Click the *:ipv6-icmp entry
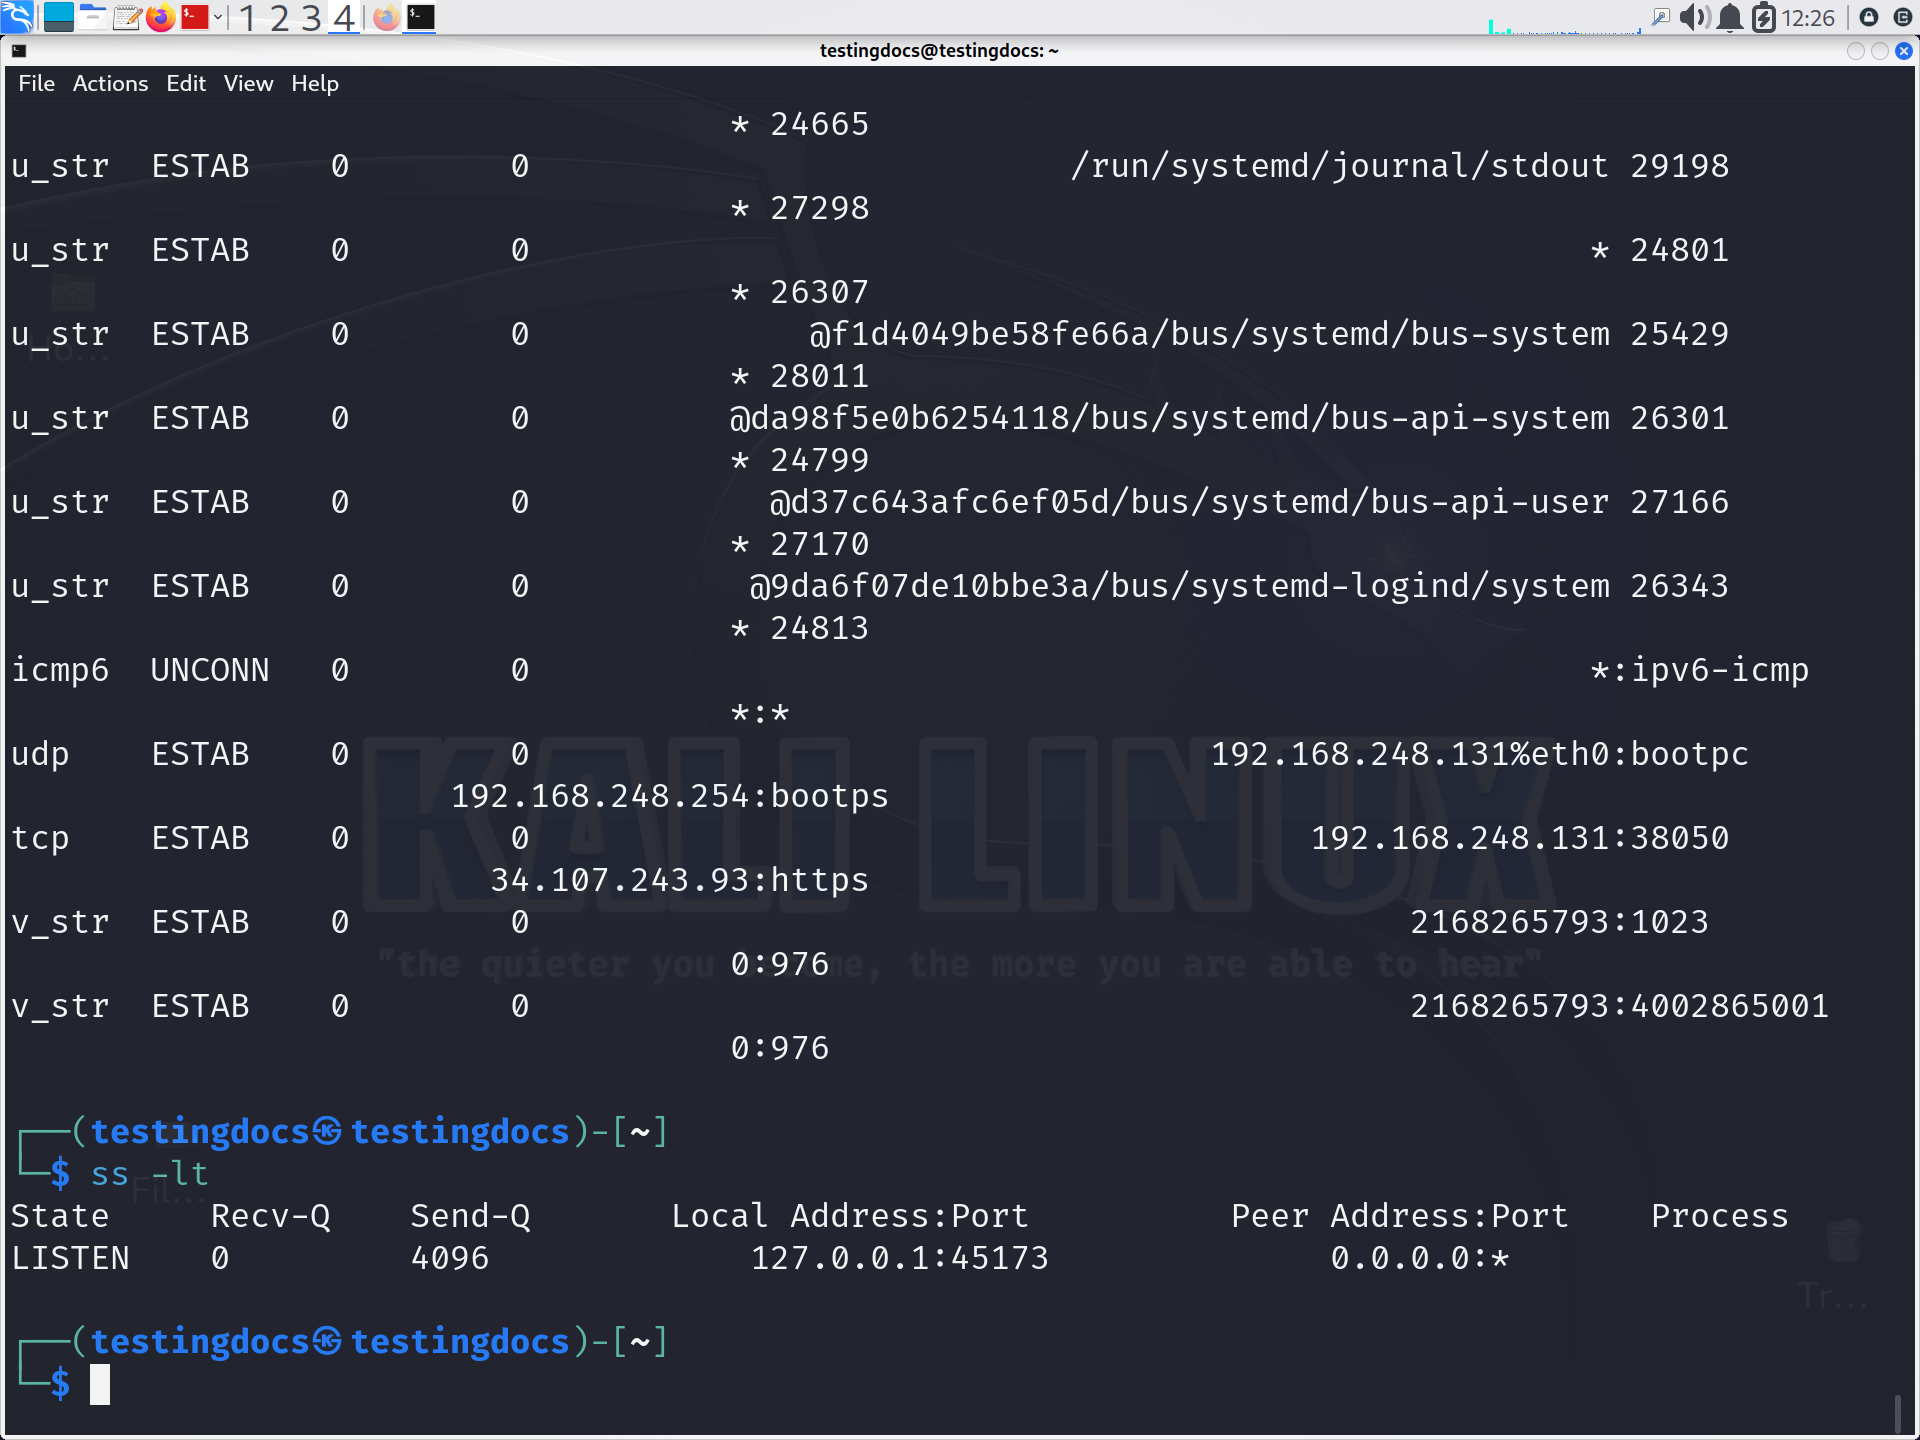The height and width of the screenshot is (1440, 1920). point(1700,669)
